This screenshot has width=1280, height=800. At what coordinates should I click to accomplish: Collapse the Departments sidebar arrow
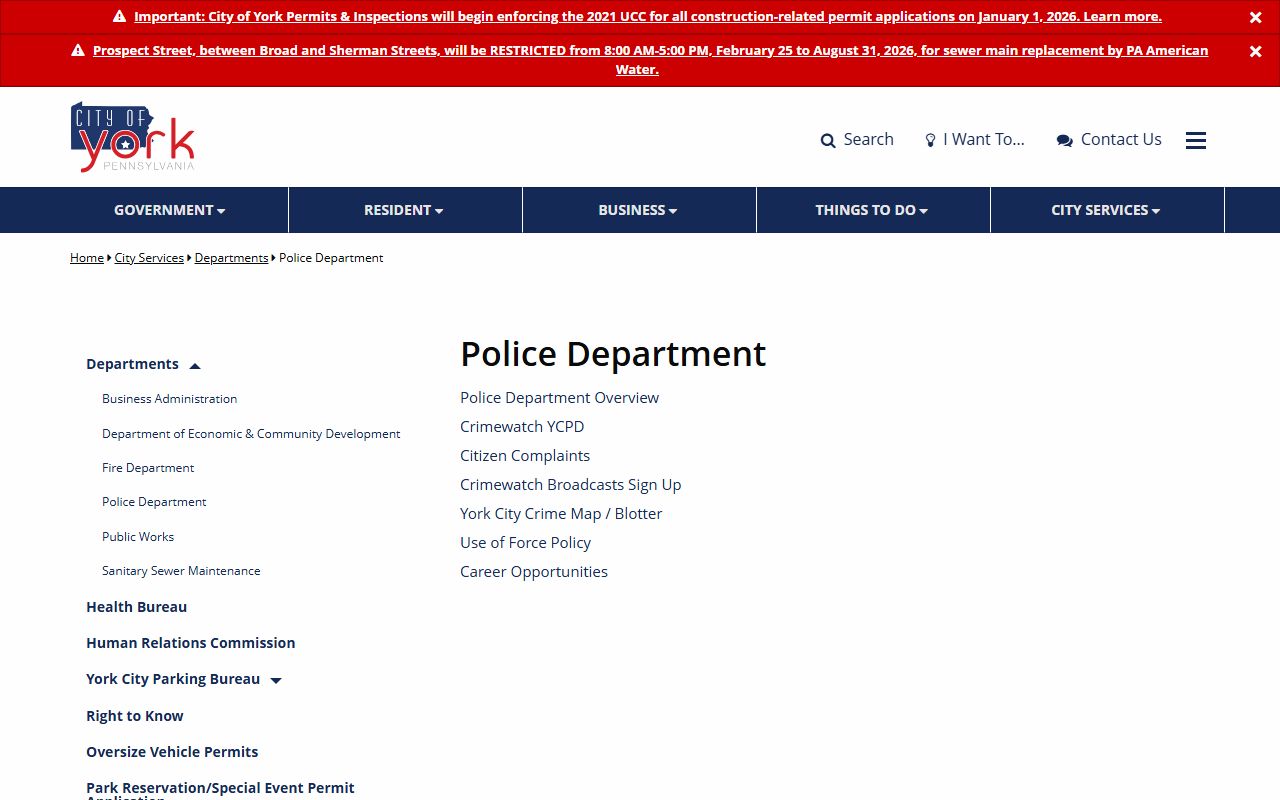[195, 366]
